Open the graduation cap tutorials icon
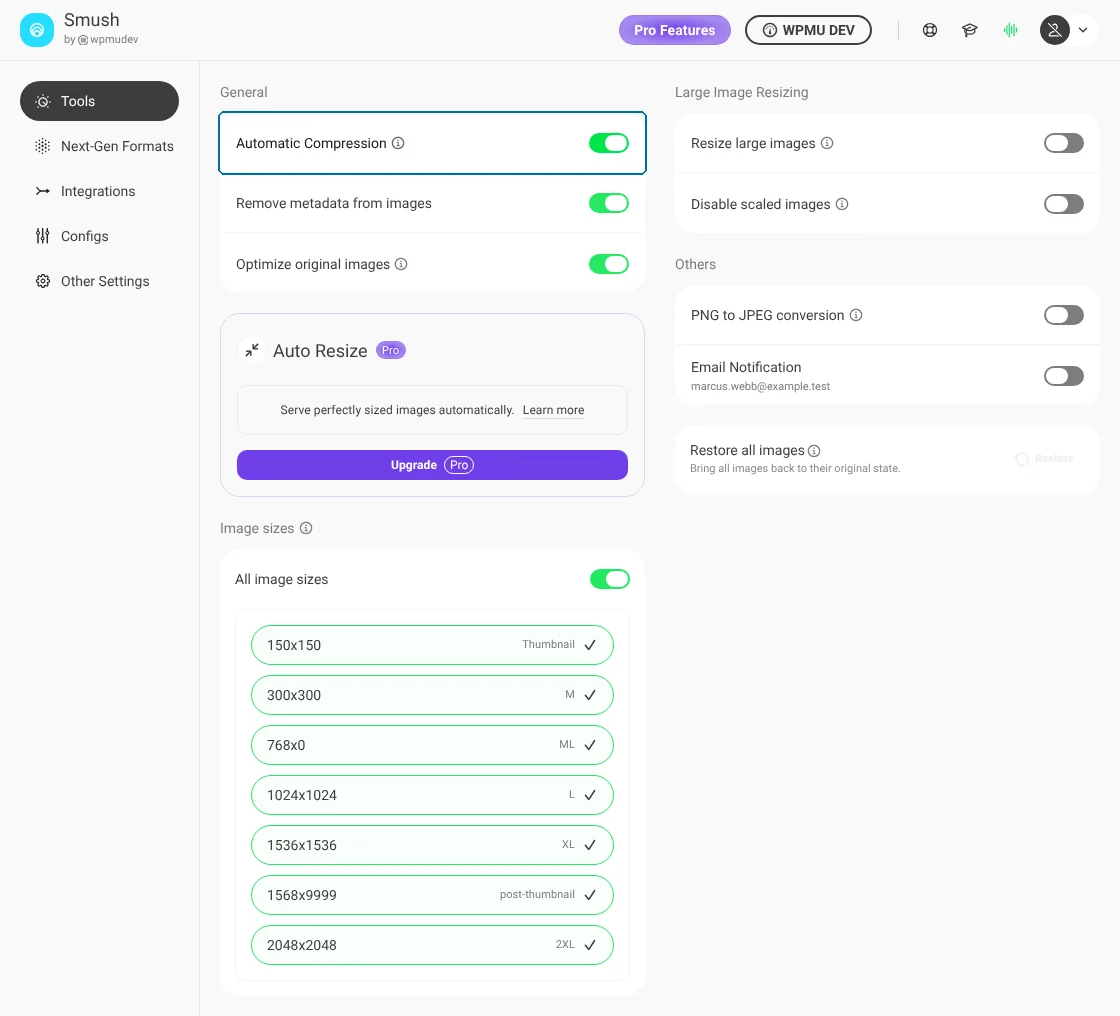The height and width of the screenshot is (1016, 1120). (969, 30)
